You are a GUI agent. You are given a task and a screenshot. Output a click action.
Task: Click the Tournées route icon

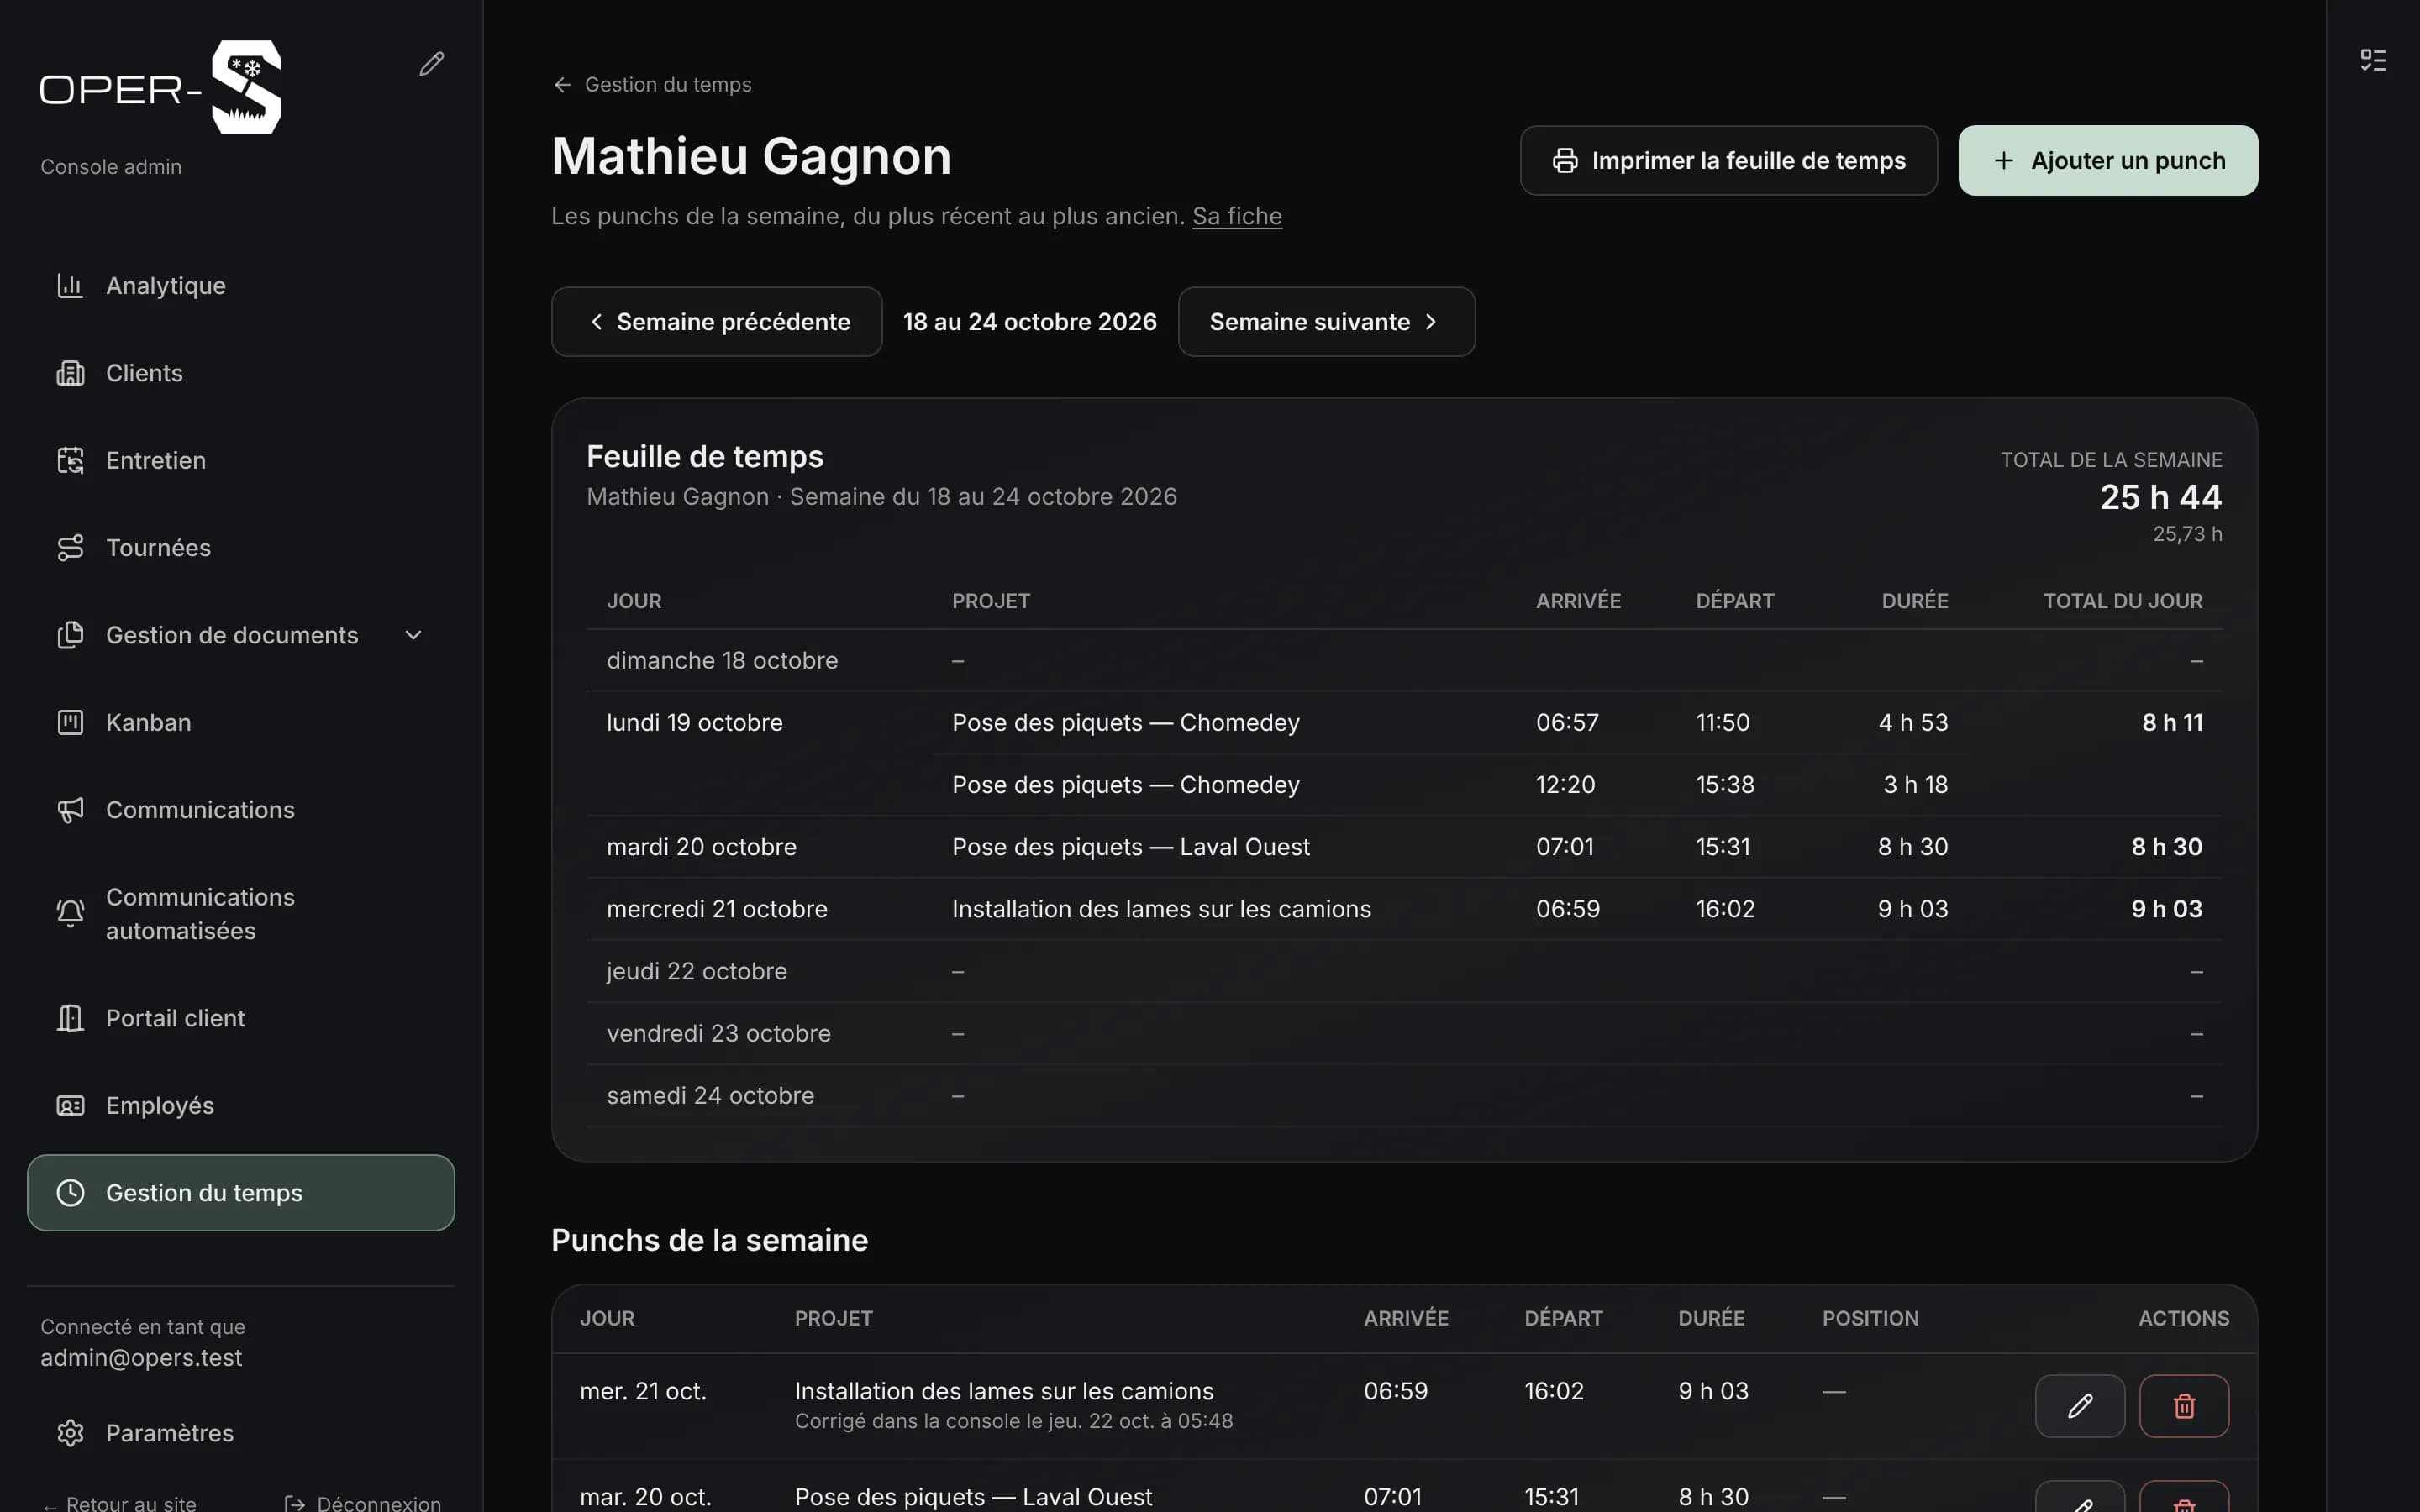70,548
